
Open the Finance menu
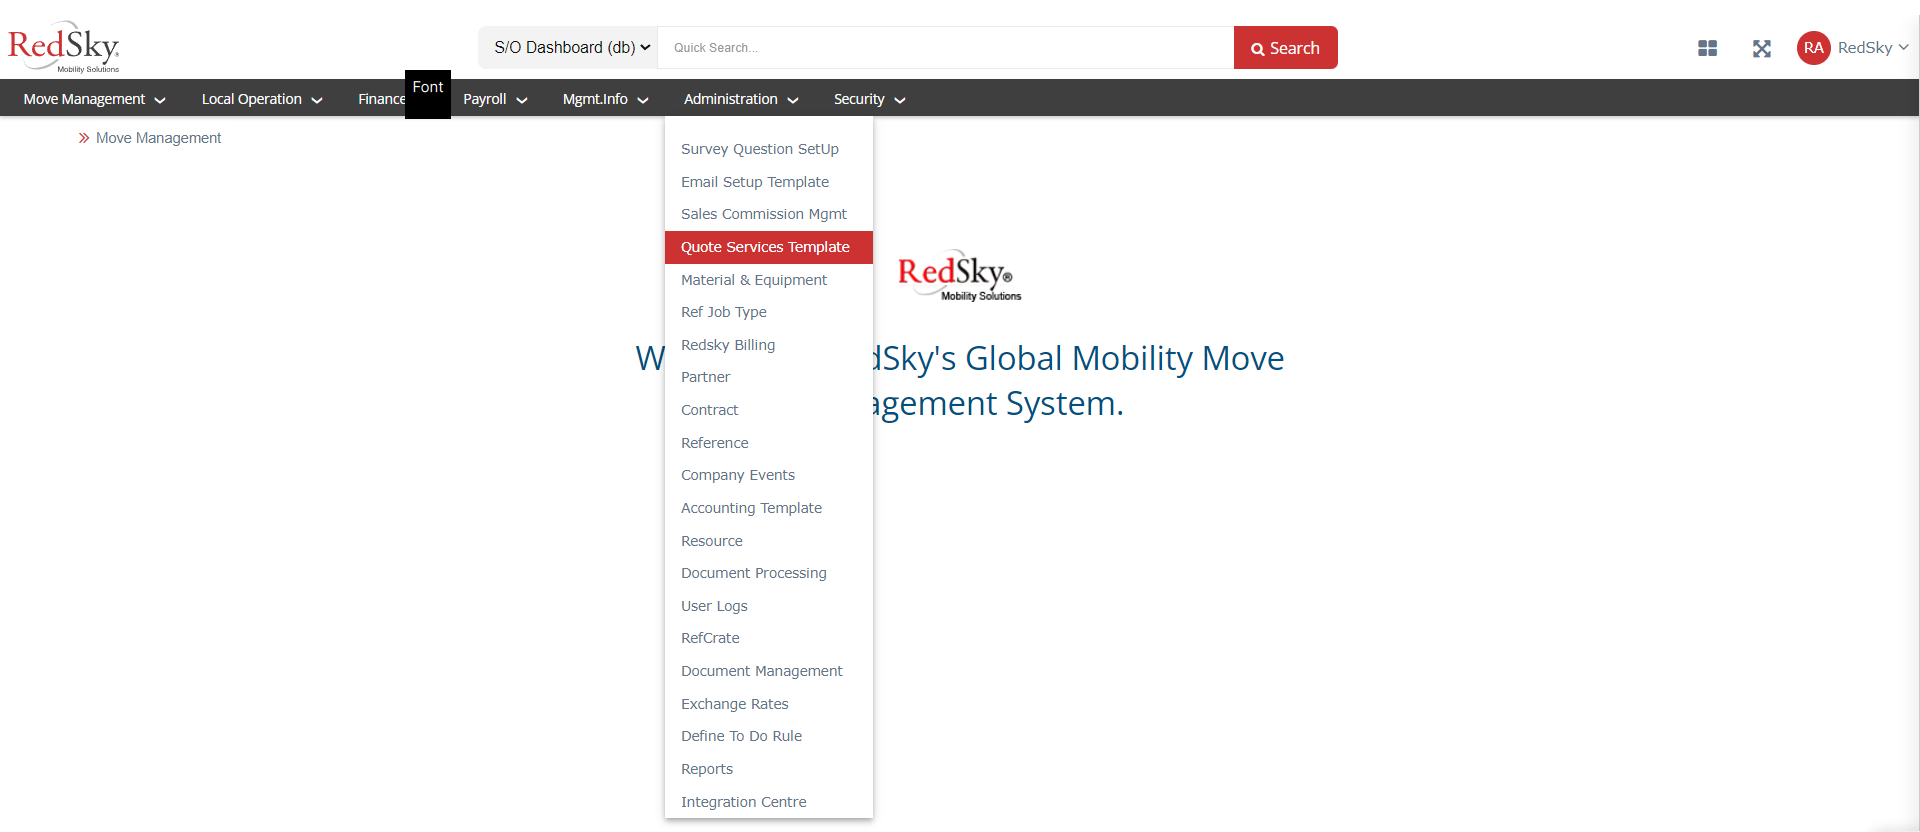click(x=381, y=99)
